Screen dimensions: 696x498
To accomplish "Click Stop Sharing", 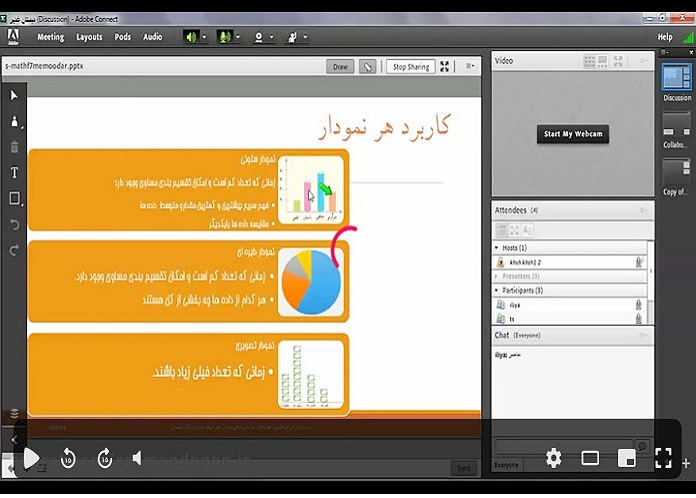I will (x=411, y=67).
